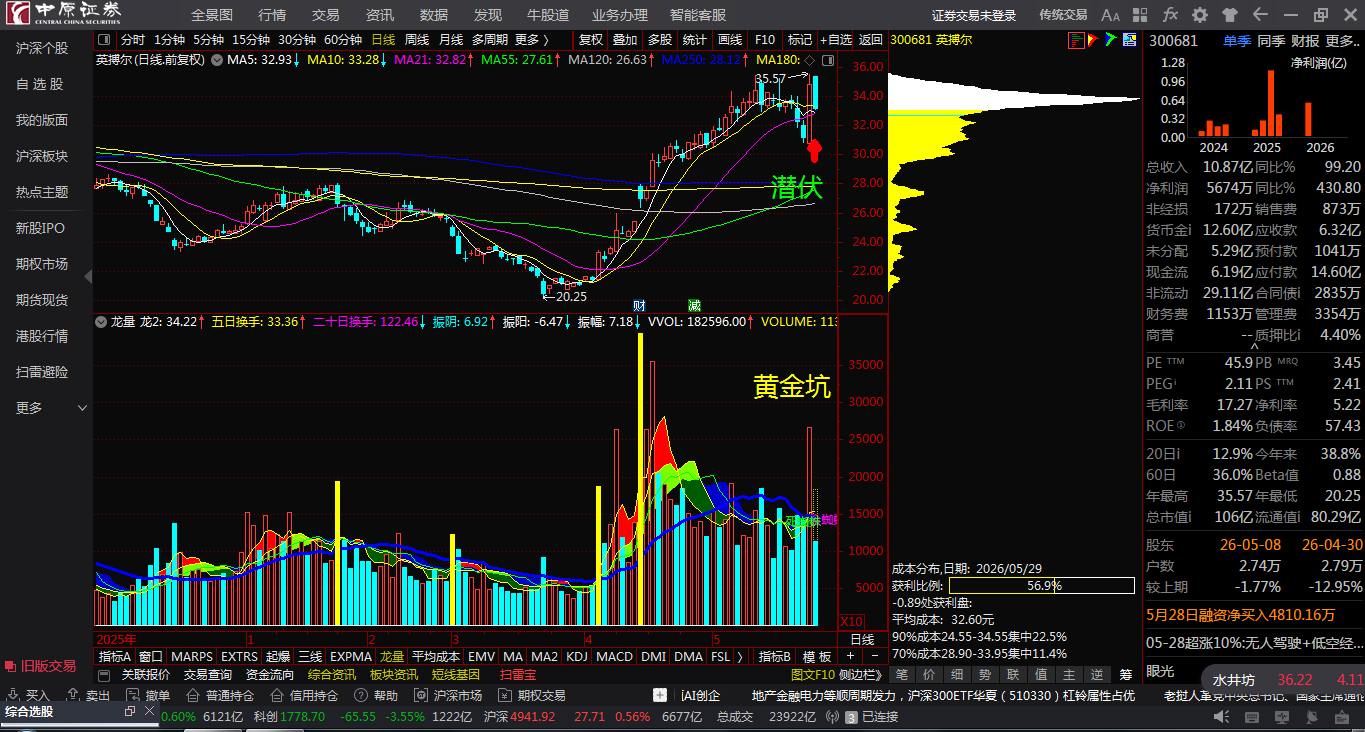Click the X10 volume scale box
This screenshot has width=1365, height=732.
[x=852, y=621]
